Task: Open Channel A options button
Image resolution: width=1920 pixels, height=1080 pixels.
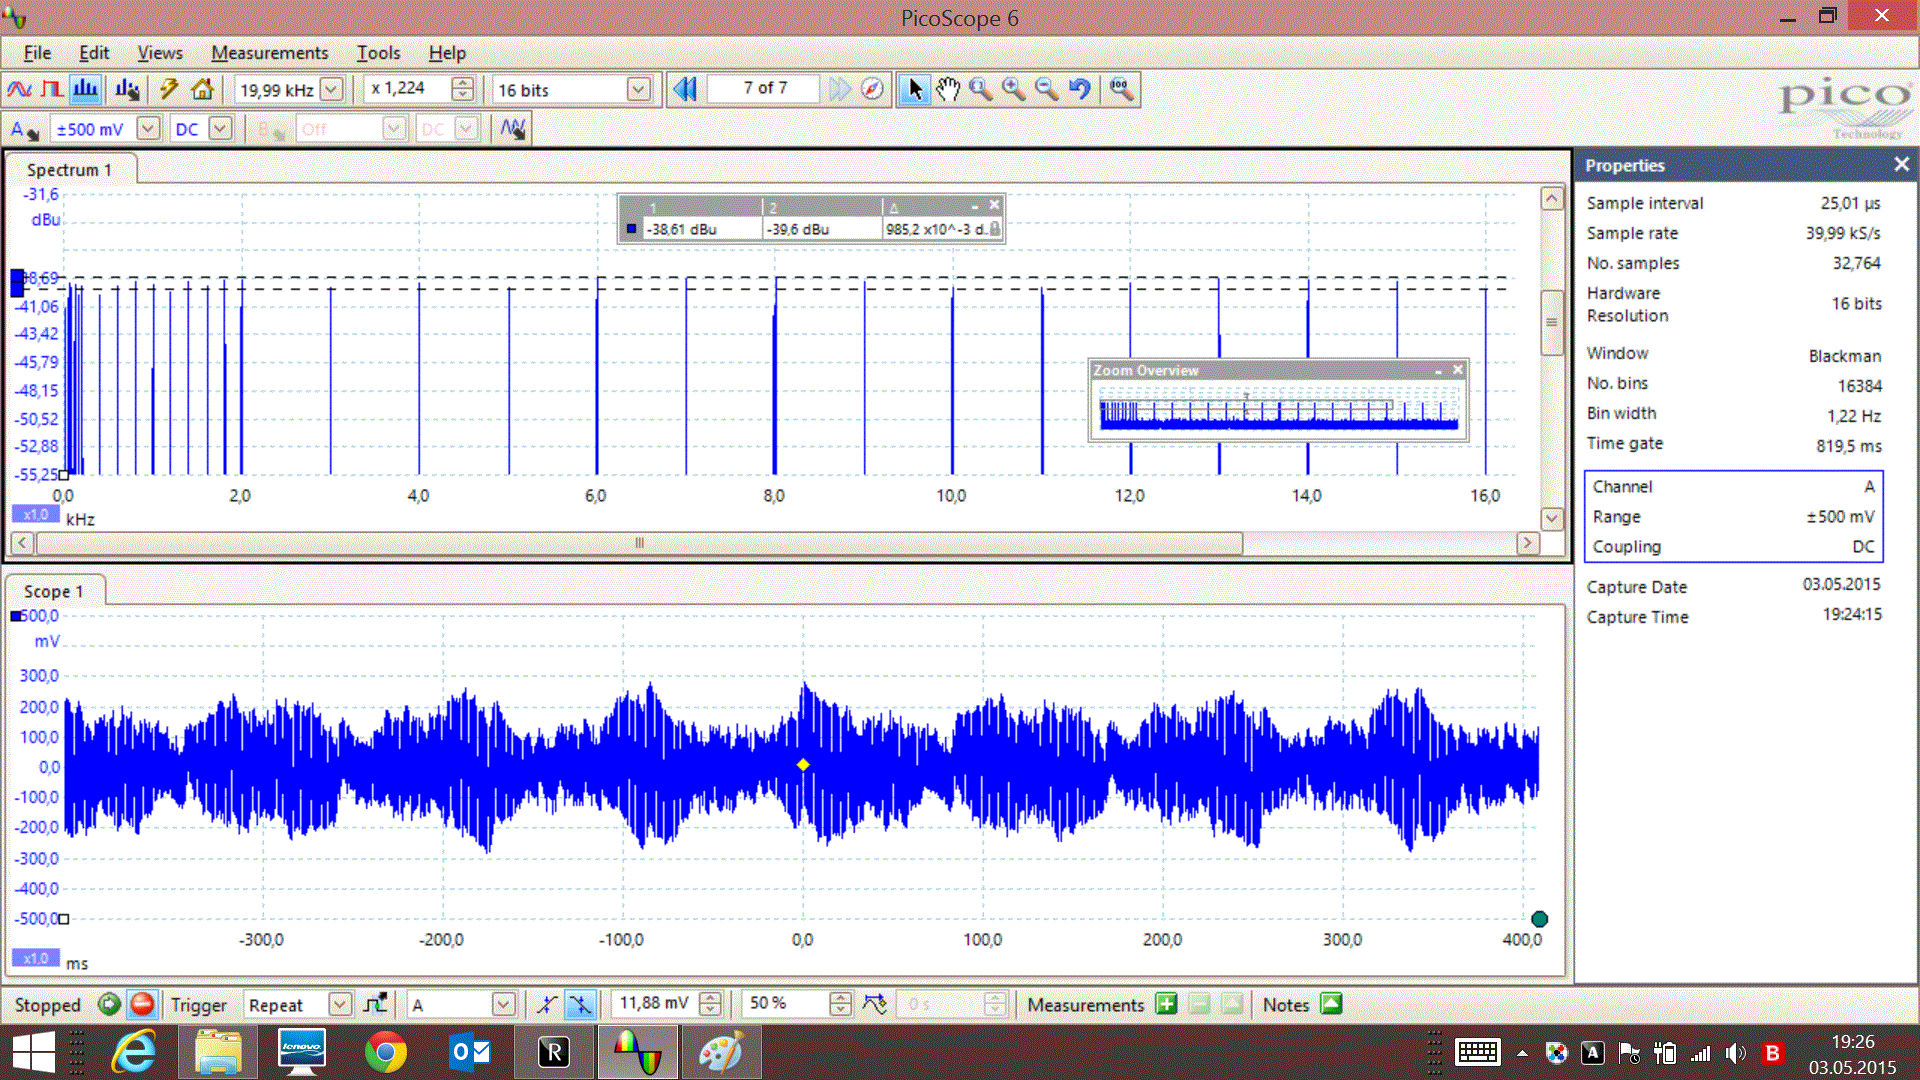Action: [24, 129]
